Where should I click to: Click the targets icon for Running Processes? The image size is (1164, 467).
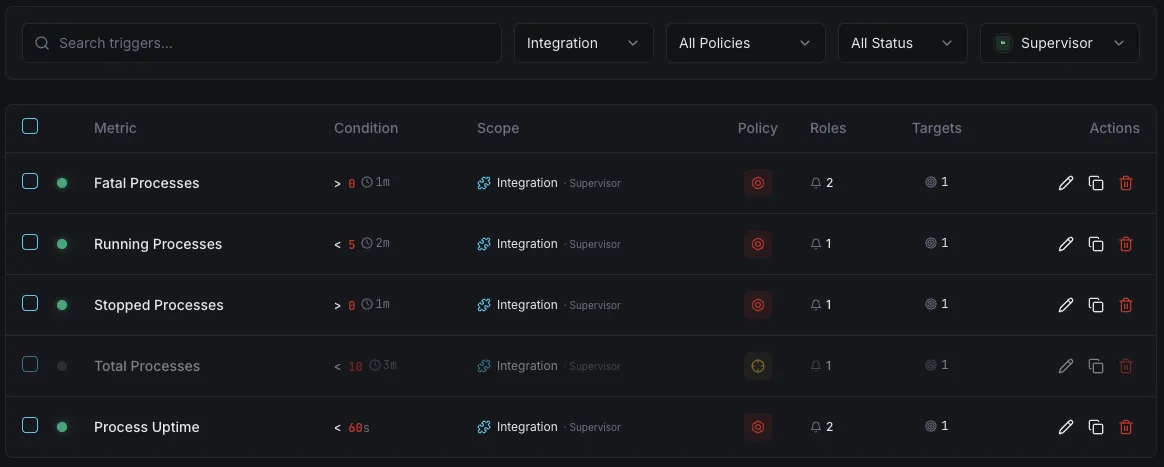[931, 243]
